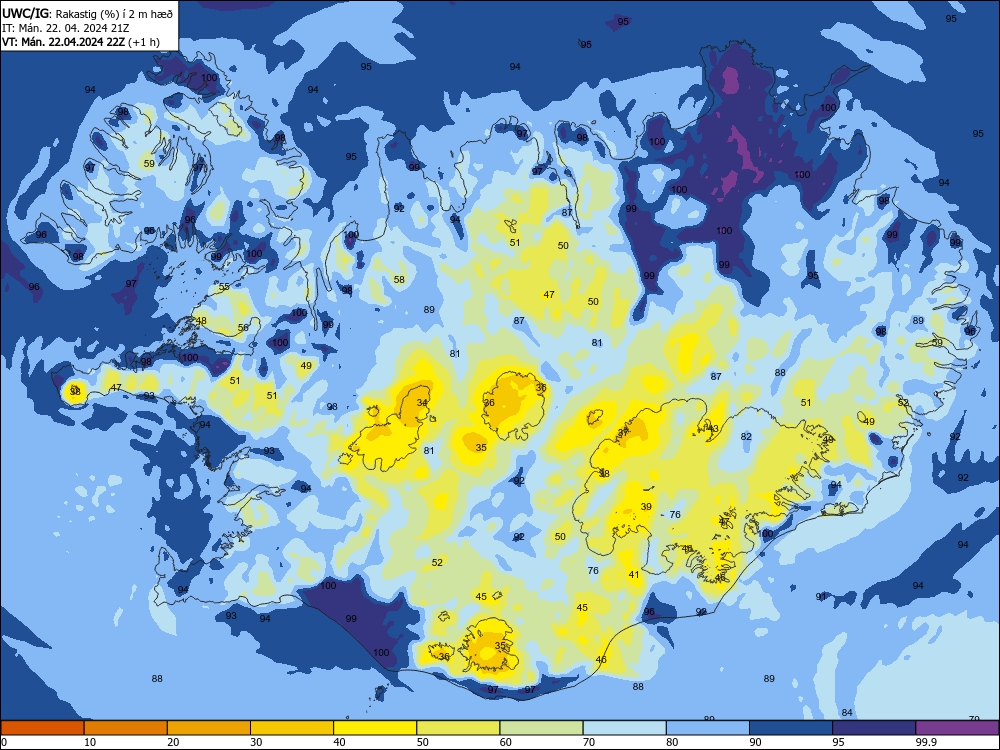The width and height of the screenshot is (1000, 750).
Task: Click the map value "56"
Action: pyautogui.click(x=243, y=328)
